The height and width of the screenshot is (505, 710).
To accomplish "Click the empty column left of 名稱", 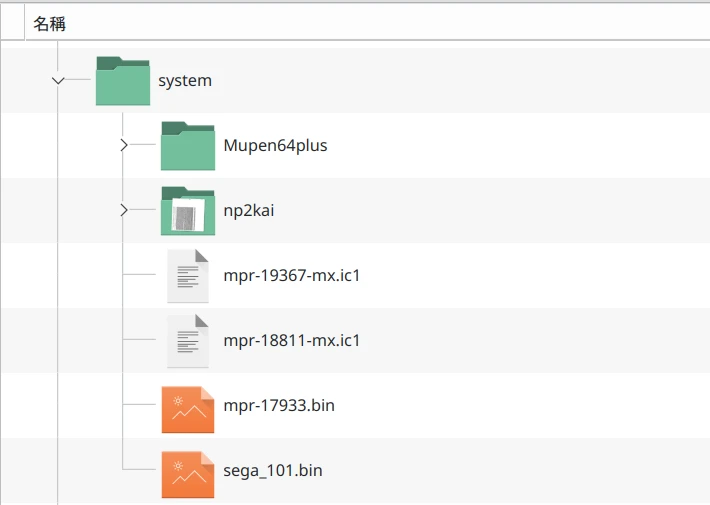I will click(12, 23).
